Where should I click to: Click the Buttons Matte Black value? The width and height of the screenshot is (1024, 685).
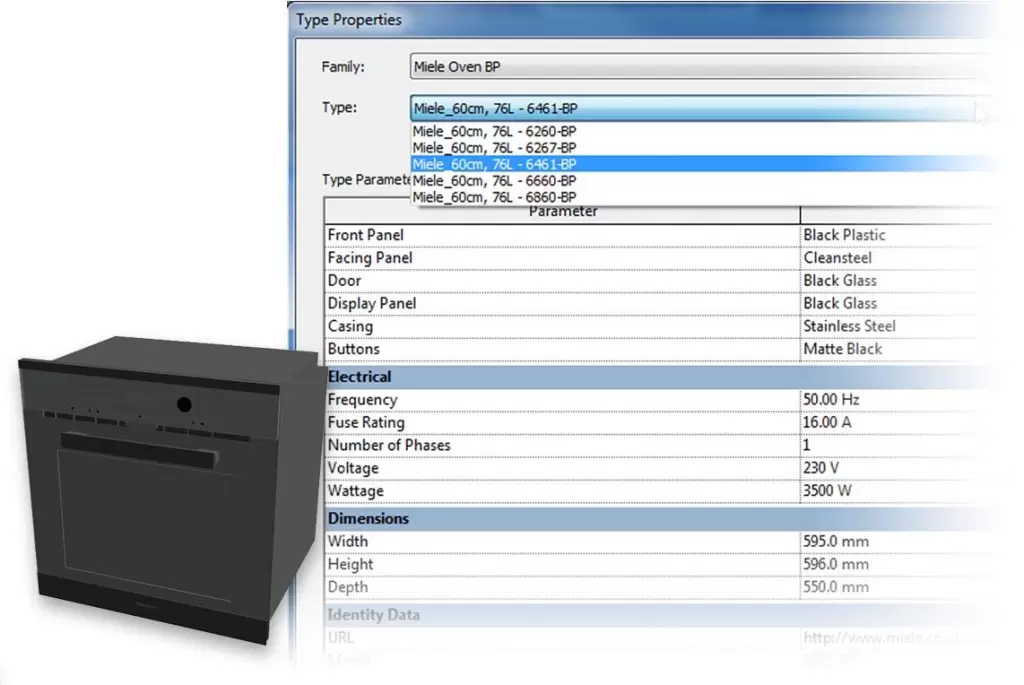tap(842, 349)
